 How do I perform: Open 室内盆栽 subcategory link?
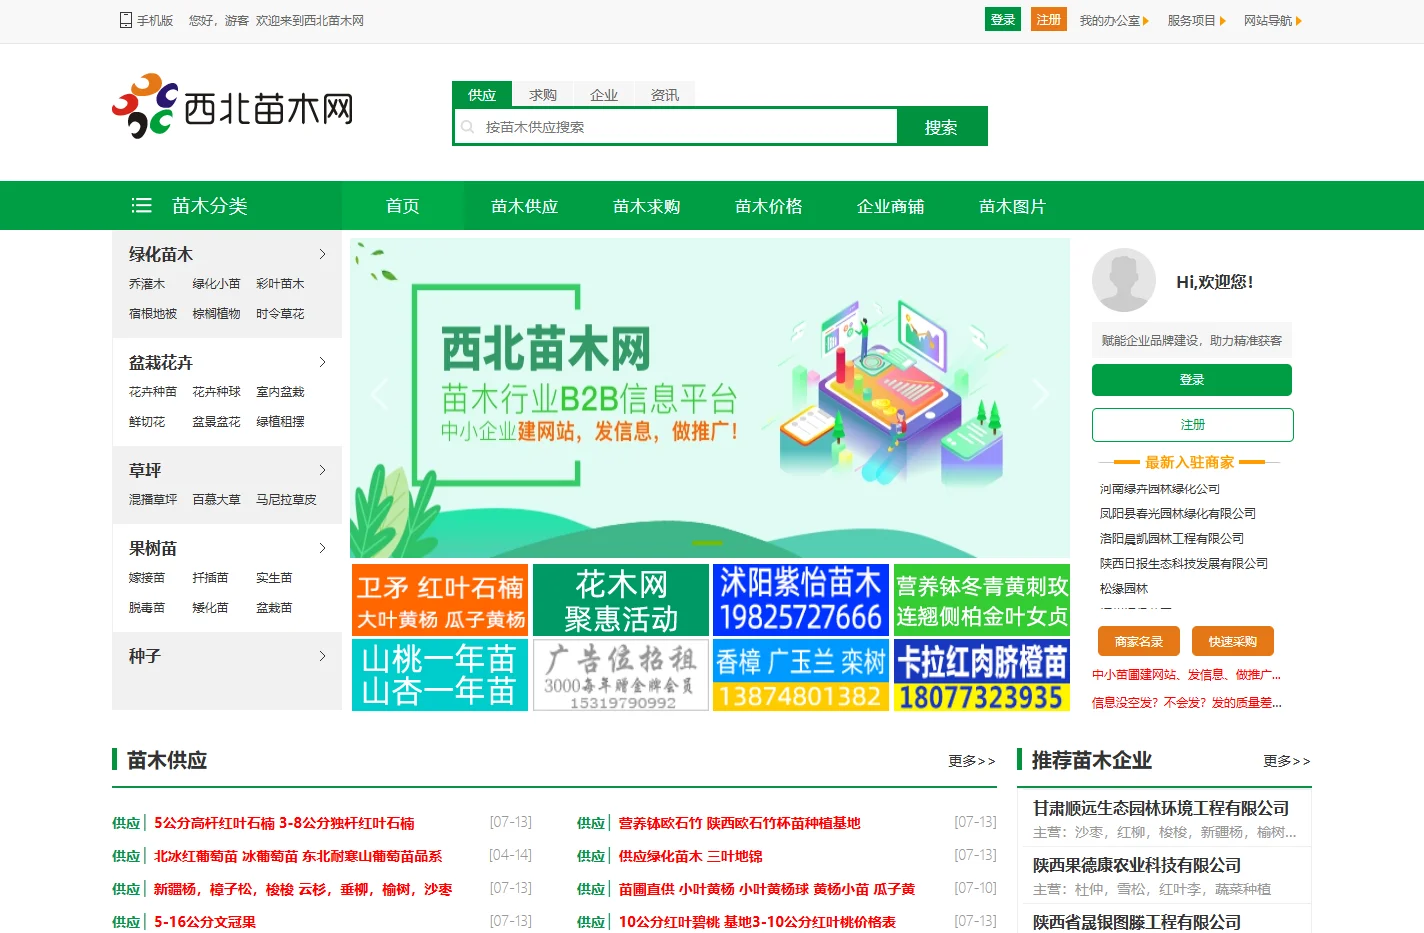pyautogui.click(x=280, y=392)
